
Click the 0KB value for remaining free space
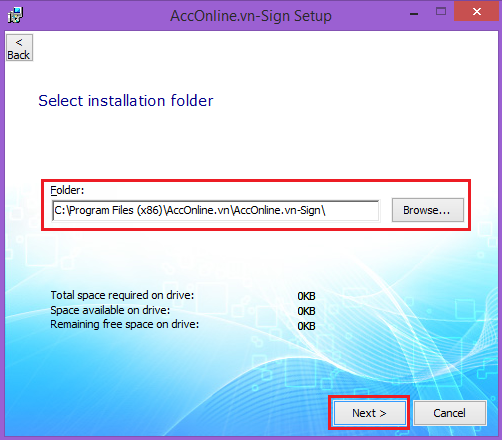click(306, 326)
